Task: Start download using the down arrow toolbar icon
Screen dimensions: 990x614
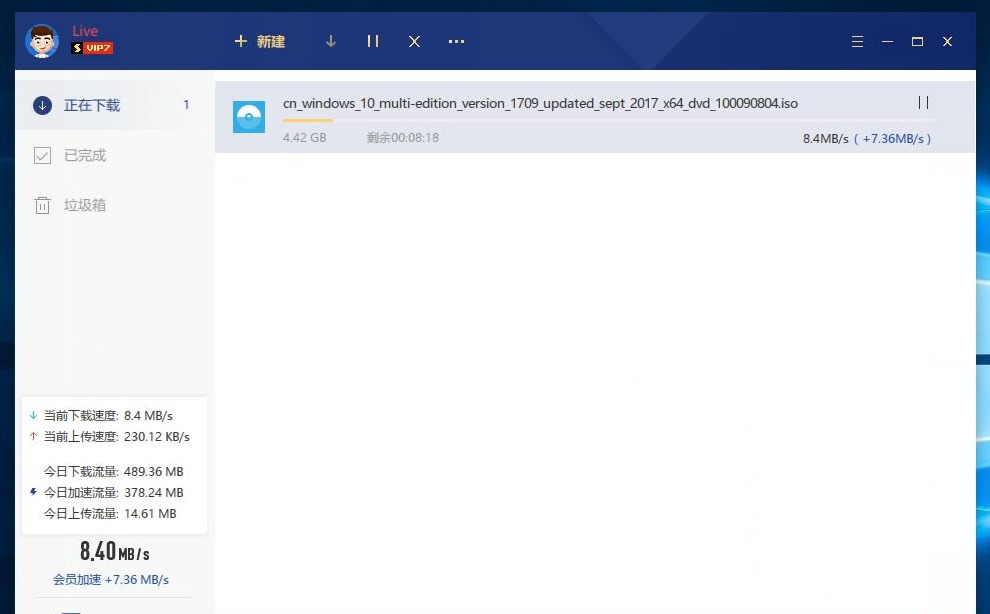Action: click(330, 42)
